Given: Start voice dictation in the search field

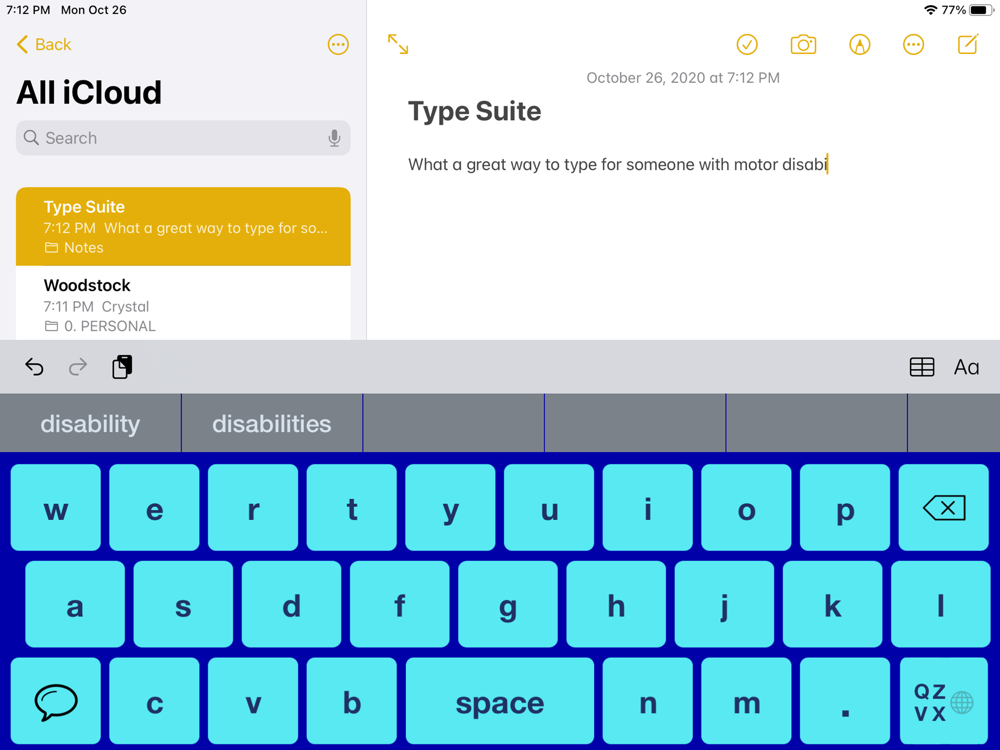Looking at the screenshot, I should coord(334,138).
